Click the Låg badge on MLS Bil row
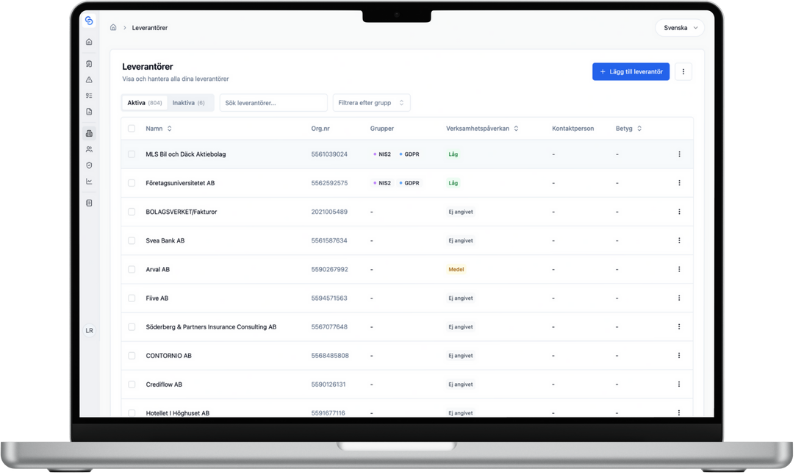The width and height of the screenshot is (794, 473). tap(453, 154)
